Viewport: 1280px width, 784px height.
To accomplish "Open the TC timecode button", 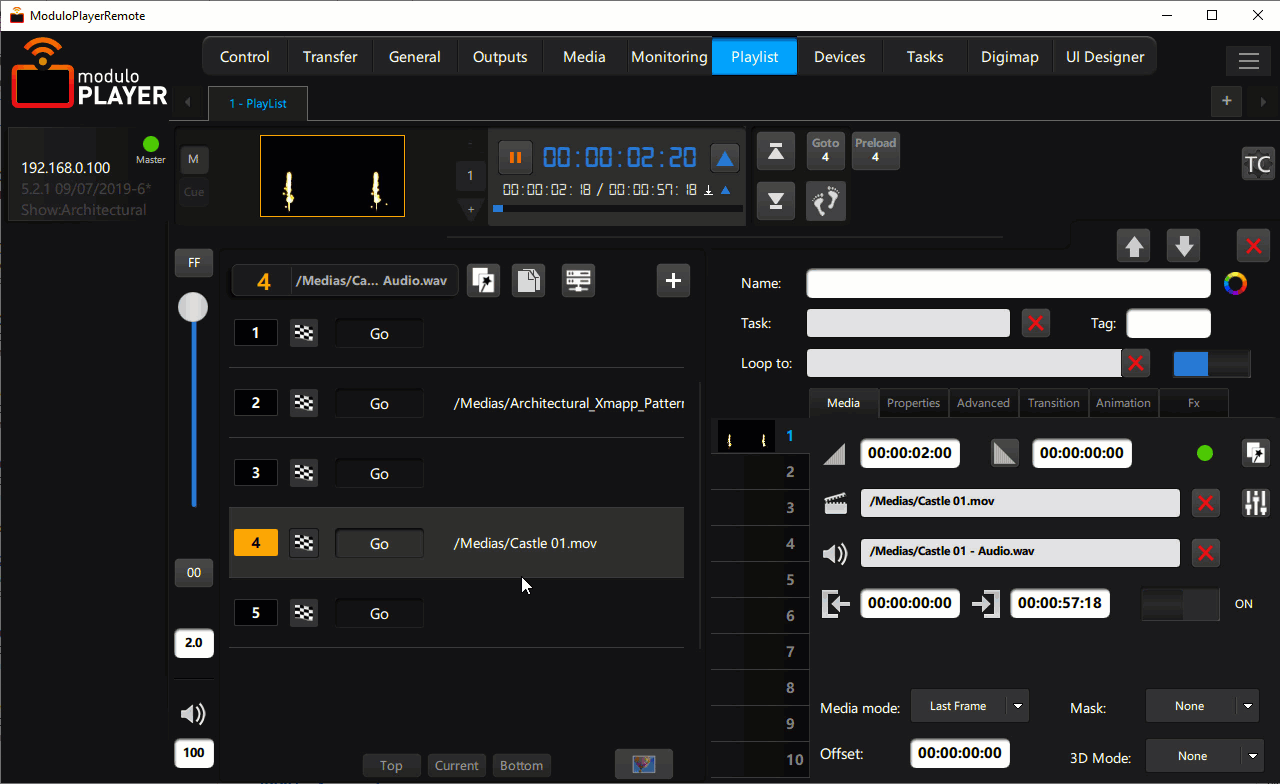I will [x=1258, y=164].
